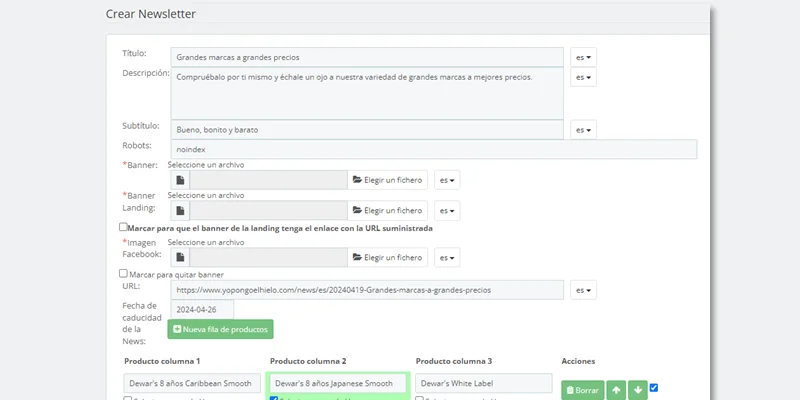Click product field Dewar's 8 años Caribbean Smooth
The height and width of the screenshot is (400, 800).
click(x=192, y=383)
